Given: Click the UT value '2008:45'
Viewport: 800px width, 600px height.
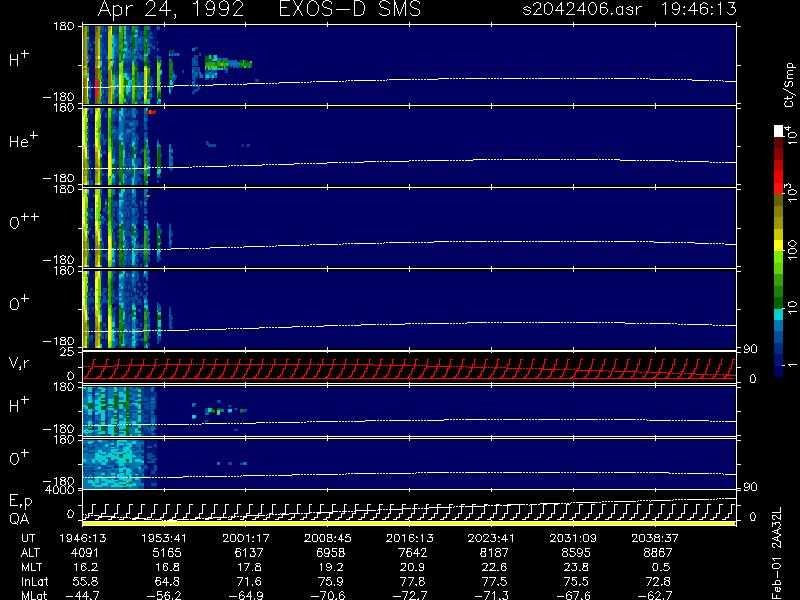Looking at the screenshot, I should coord(328,538).
